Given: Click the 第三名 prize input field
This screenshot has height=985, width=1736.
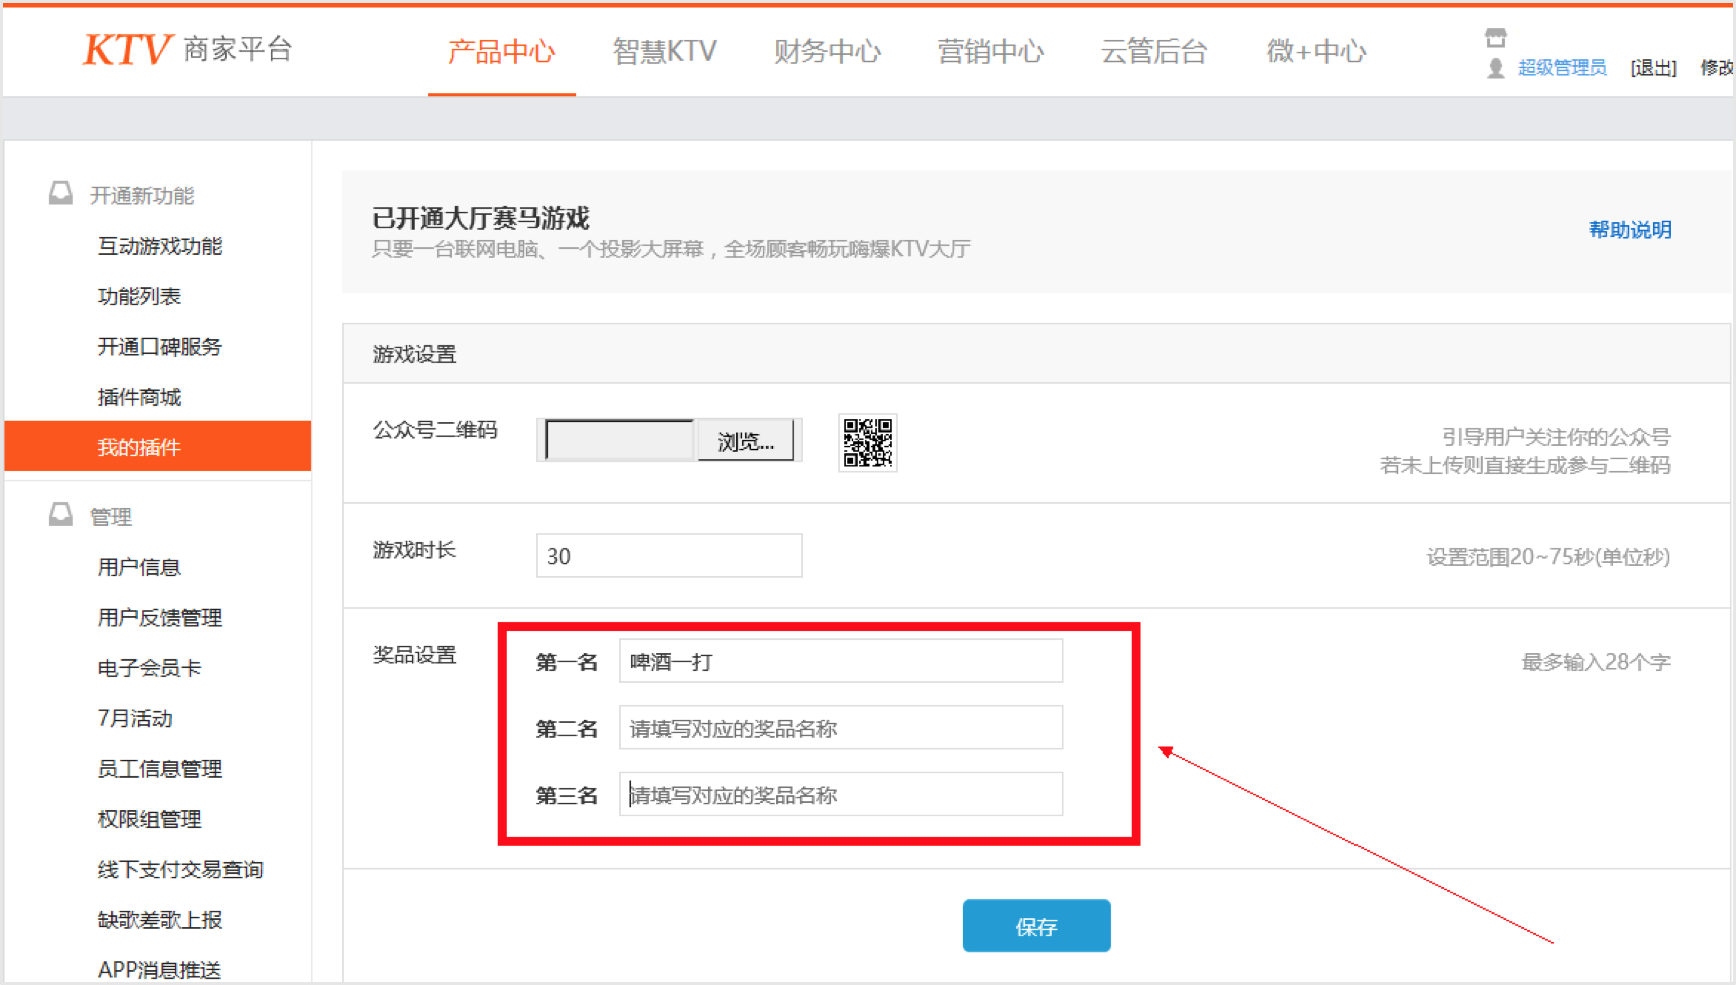Looking at the screenshot, I should pos(841,794).
